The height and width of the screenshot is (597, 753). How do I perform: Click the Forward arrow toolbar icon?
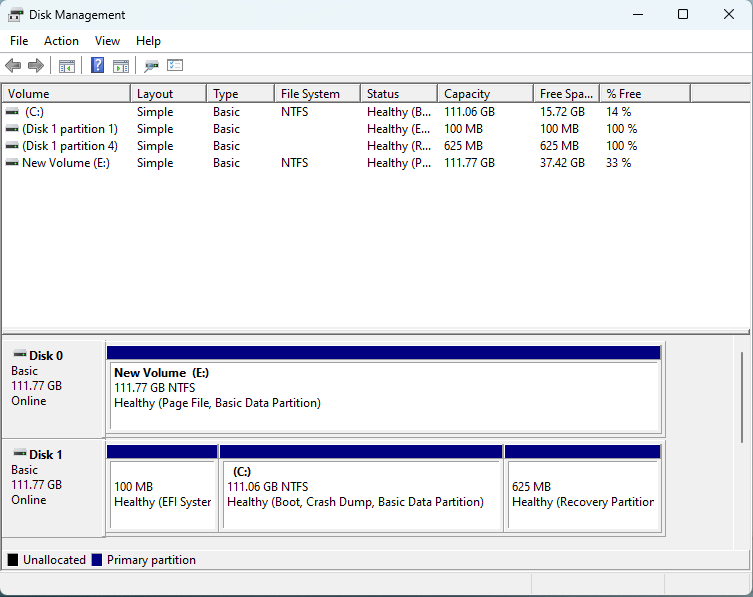pyautogui.click(x=36, y=66)
